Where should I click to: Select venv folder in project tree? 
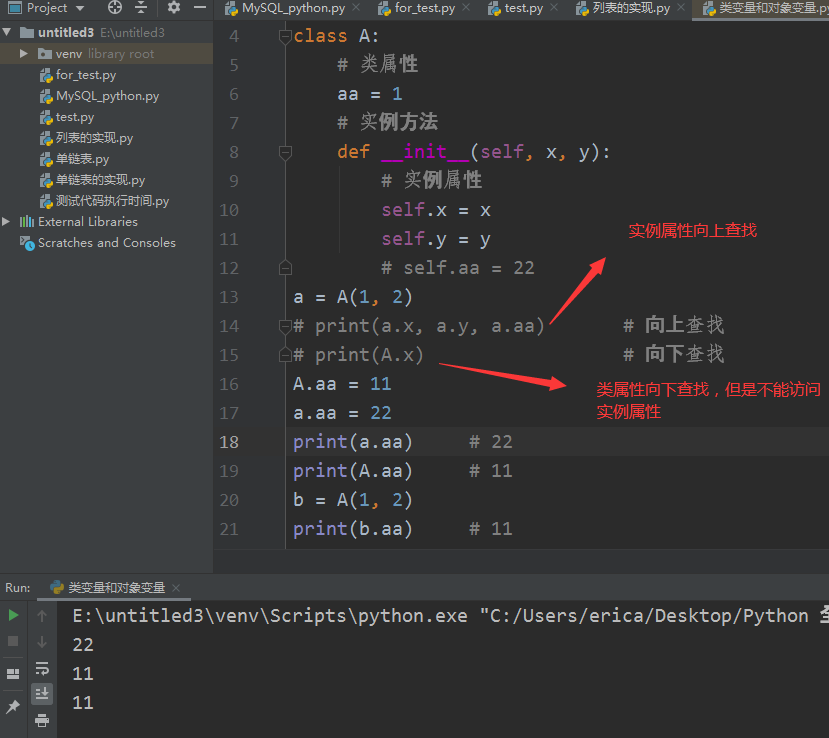(69, 54)
